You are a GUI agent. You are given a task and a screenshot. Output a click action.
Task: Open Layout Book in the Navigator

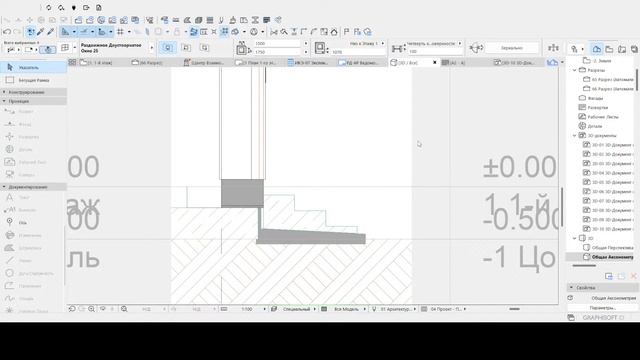pyautogui.click(x=622, y=49)
